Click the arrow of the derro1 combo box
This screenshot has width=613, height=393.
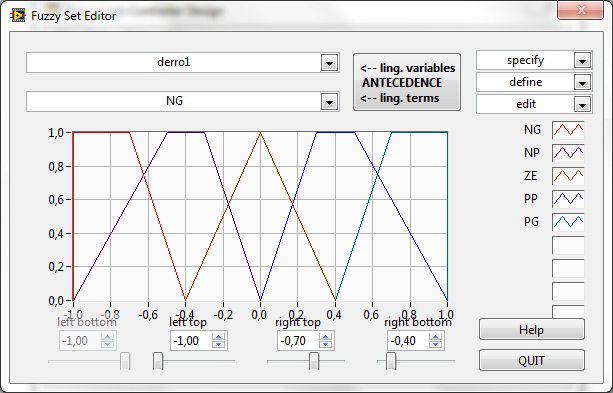coord(330,63)
